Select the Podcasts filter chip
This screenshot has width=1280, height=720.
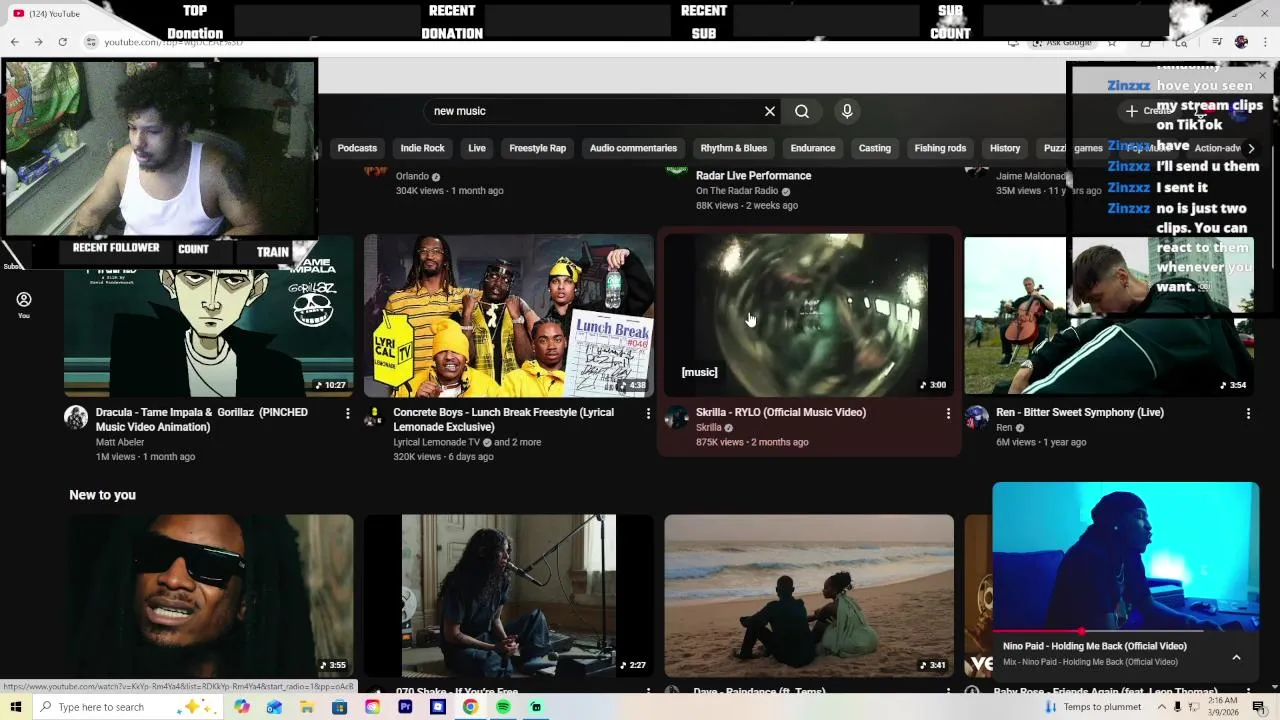pos(357,148)
